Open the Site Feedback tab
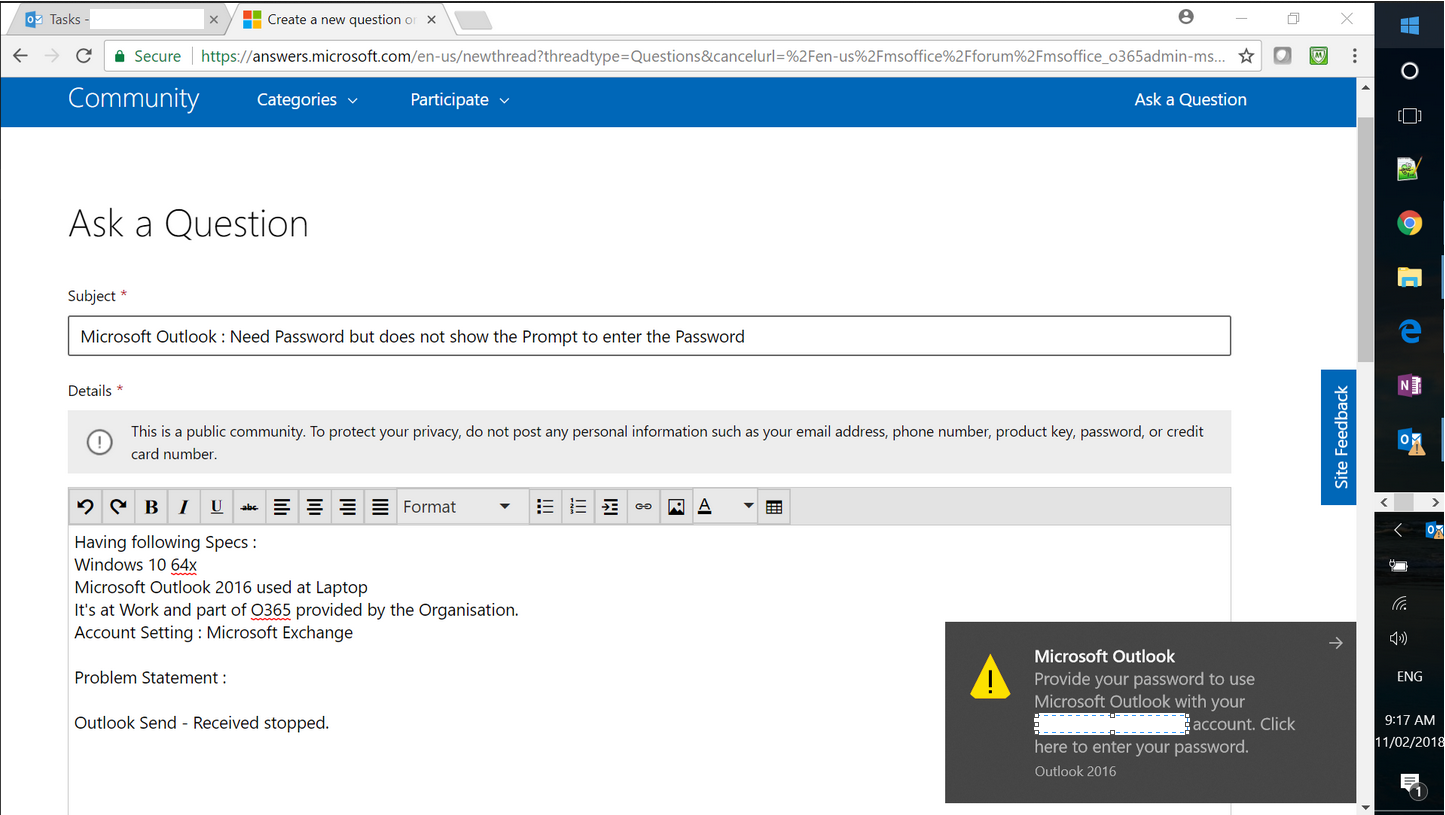The width and height of the screenshot is (1445, 815). click(1340, 437)
